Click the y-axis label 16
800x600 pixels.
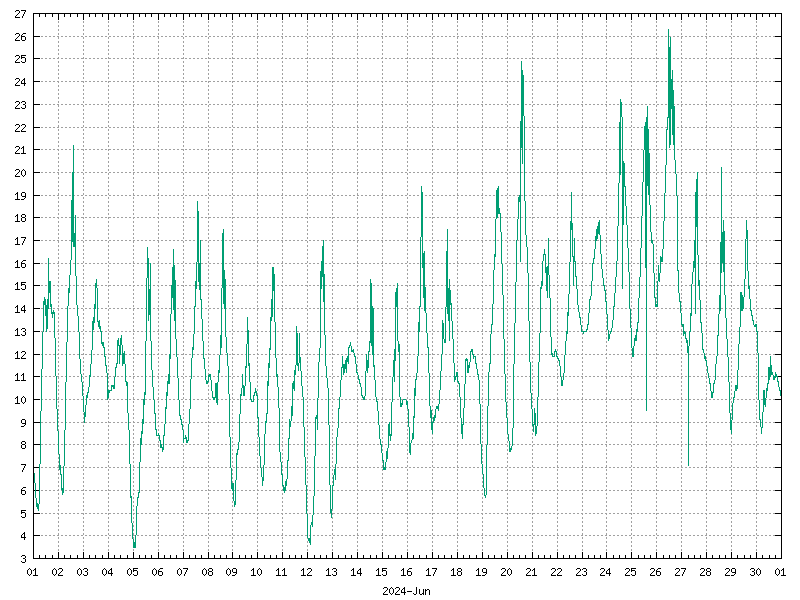(20, 264)
